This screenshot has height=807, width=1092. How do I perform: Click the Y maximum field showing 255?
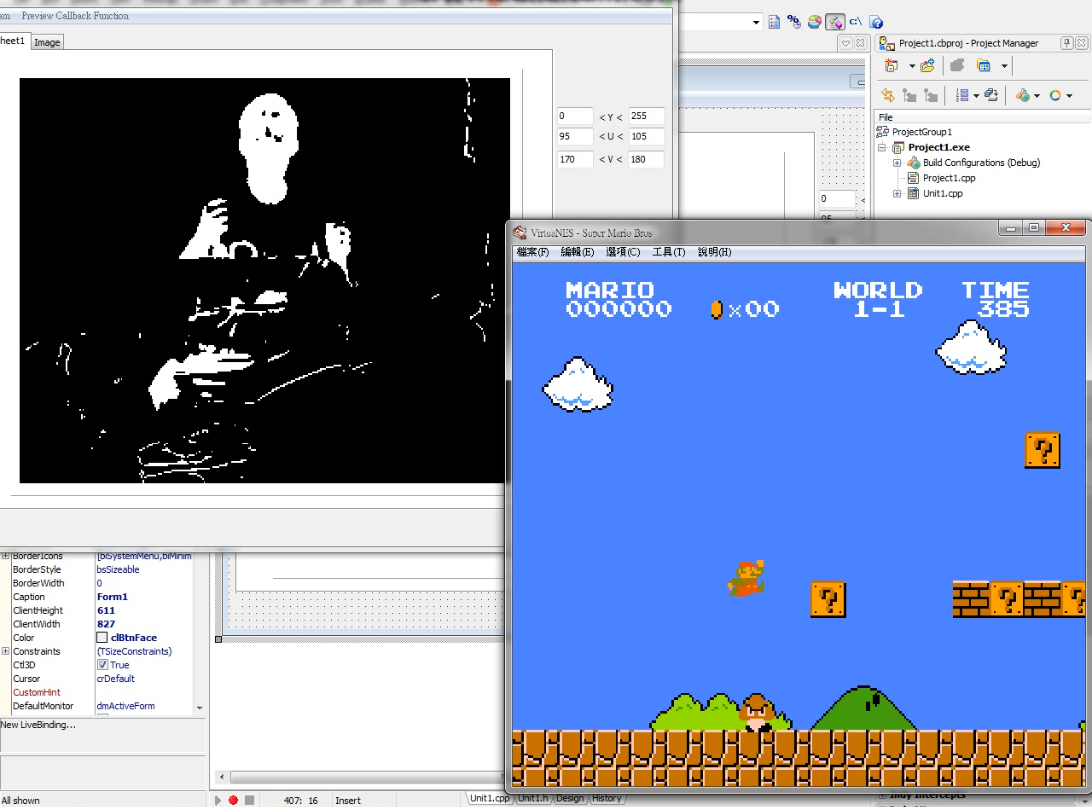pyautogui.click(x=646, y=116)
